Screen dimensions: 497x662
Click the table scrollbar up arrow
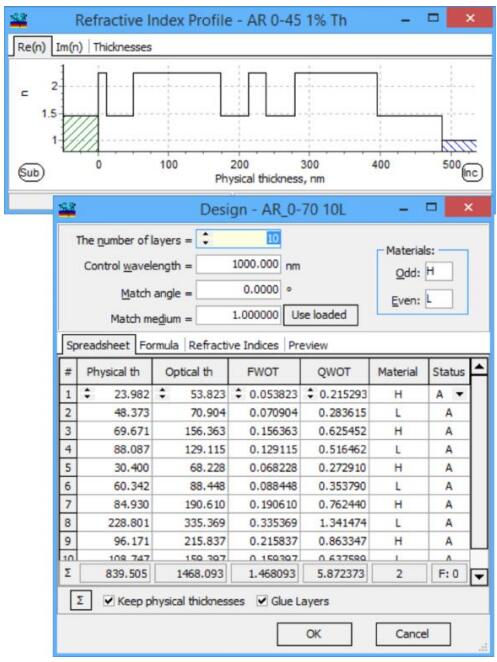479,366
